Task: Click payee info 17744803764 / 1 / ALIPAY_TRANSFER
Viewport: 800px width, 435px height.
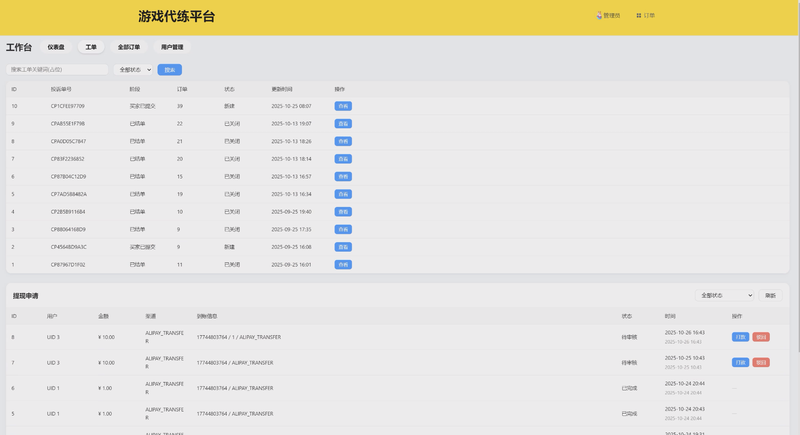Action: click(239, 337)
